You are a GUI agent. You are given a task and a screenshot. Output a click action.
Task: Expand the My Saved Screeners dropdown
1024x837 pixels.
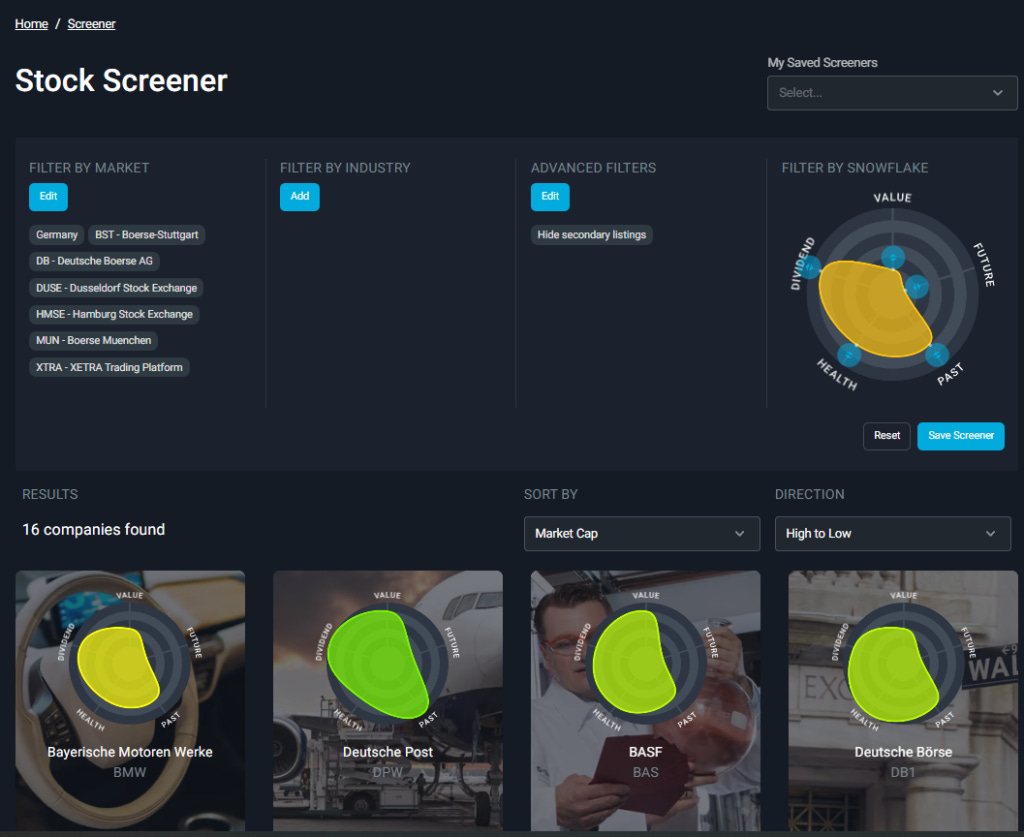(891, 93)
